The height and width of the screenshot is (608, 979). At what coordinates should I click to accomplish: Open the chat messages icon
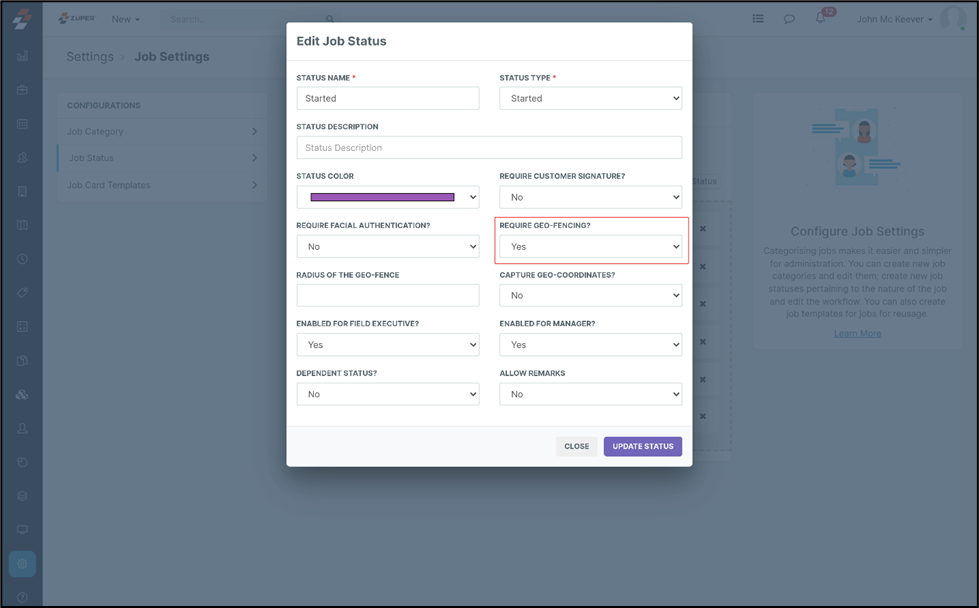click(x=789, y=19)
